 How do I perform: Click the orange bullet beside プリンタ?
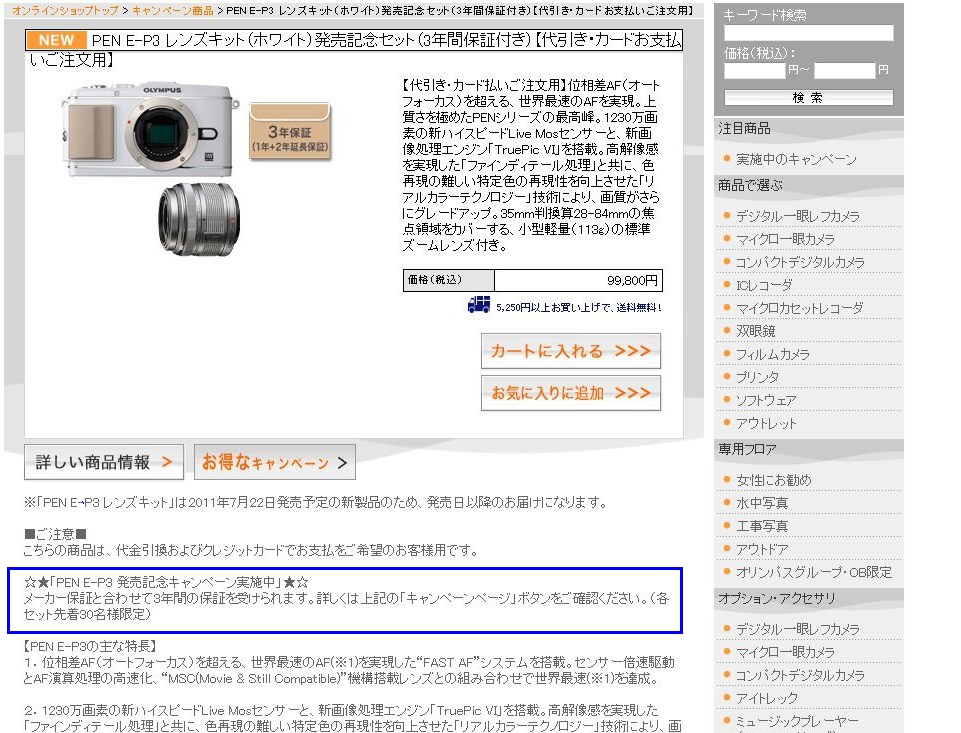727,376
